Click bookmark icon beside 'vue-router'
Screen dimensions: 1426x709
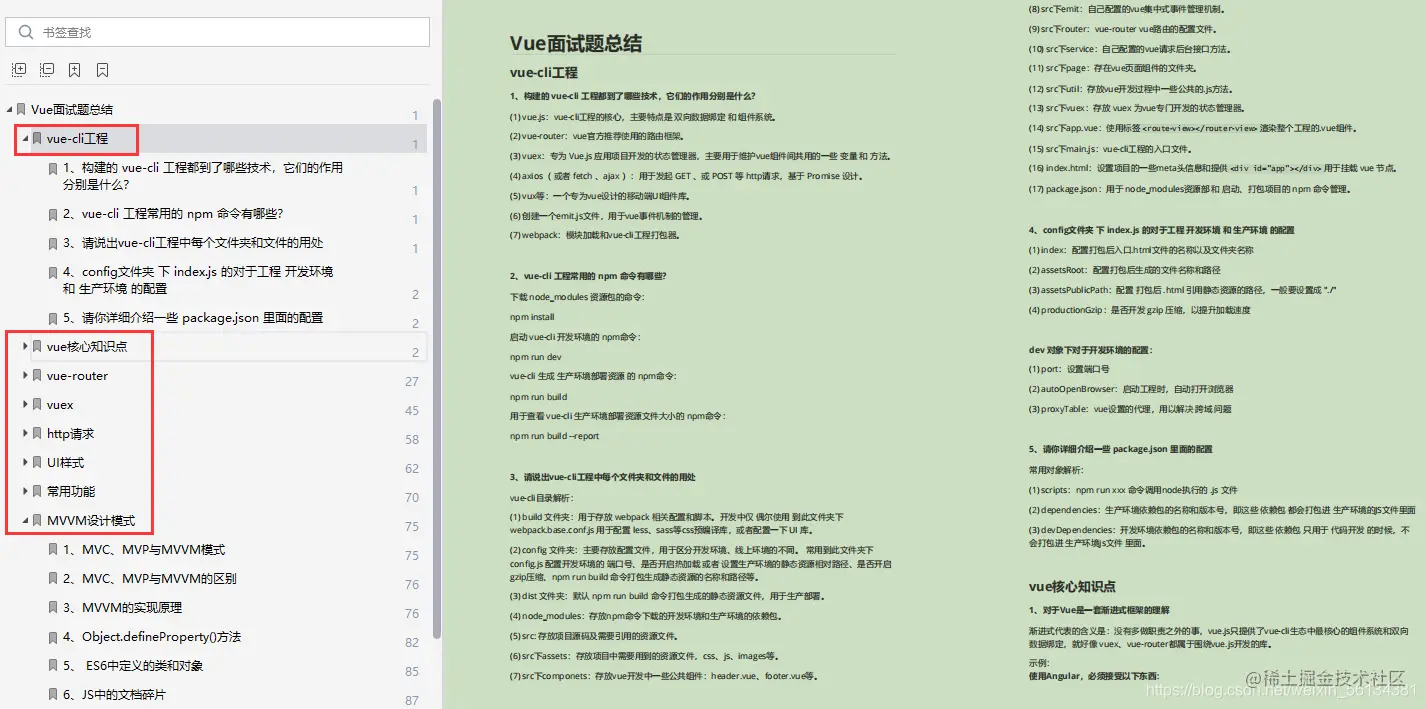tap(37, 375)
